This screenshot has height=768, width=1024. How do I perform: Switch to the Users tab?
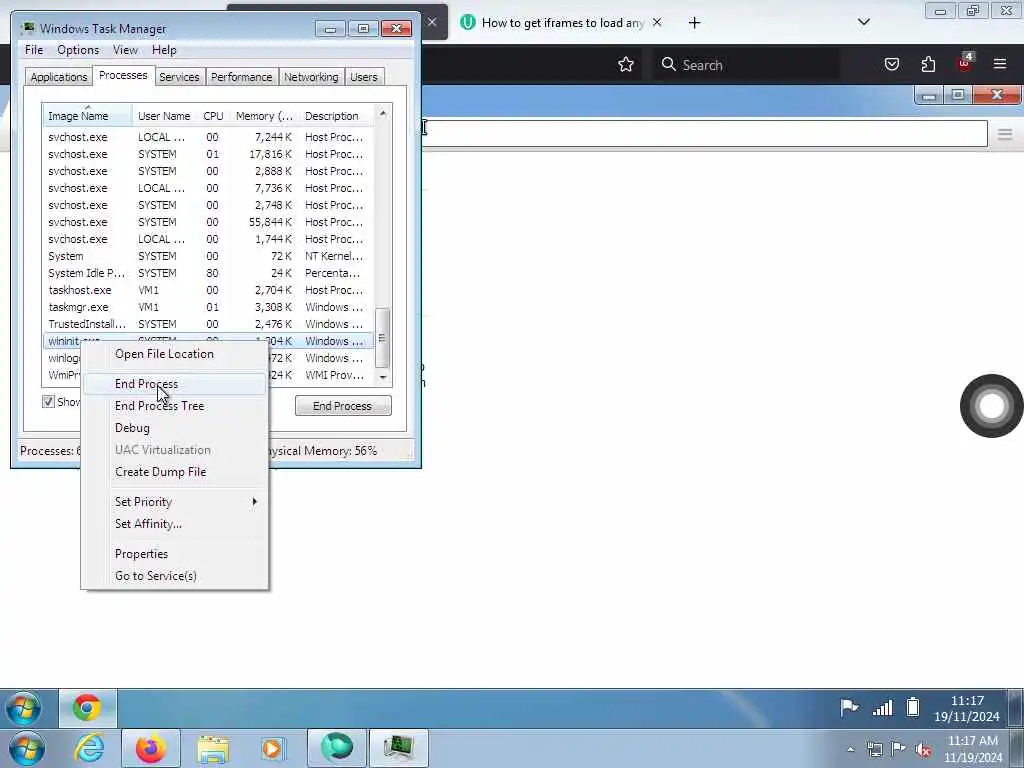[x=364, y=77]
